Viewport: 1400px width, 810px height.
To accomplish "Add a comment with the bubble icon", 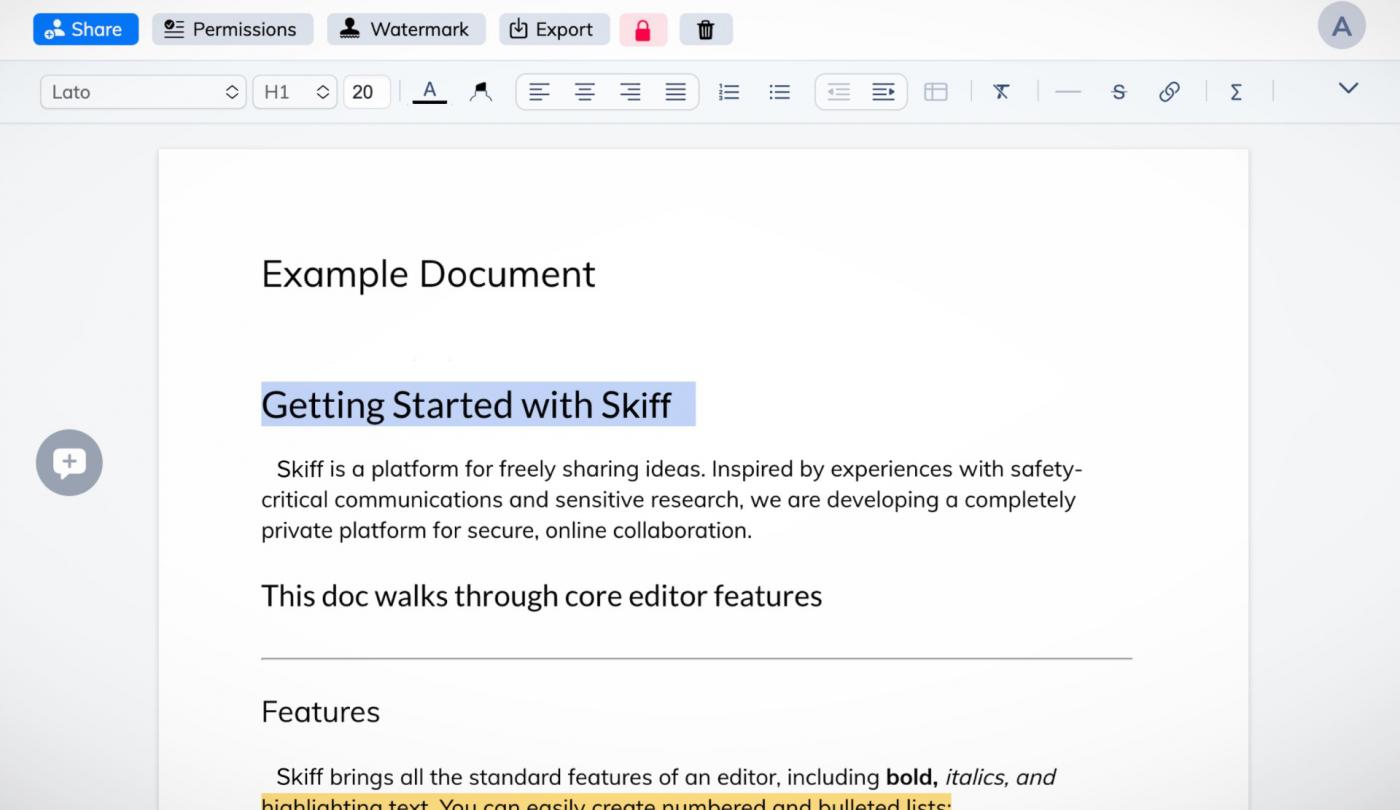I will pos(69,462).
